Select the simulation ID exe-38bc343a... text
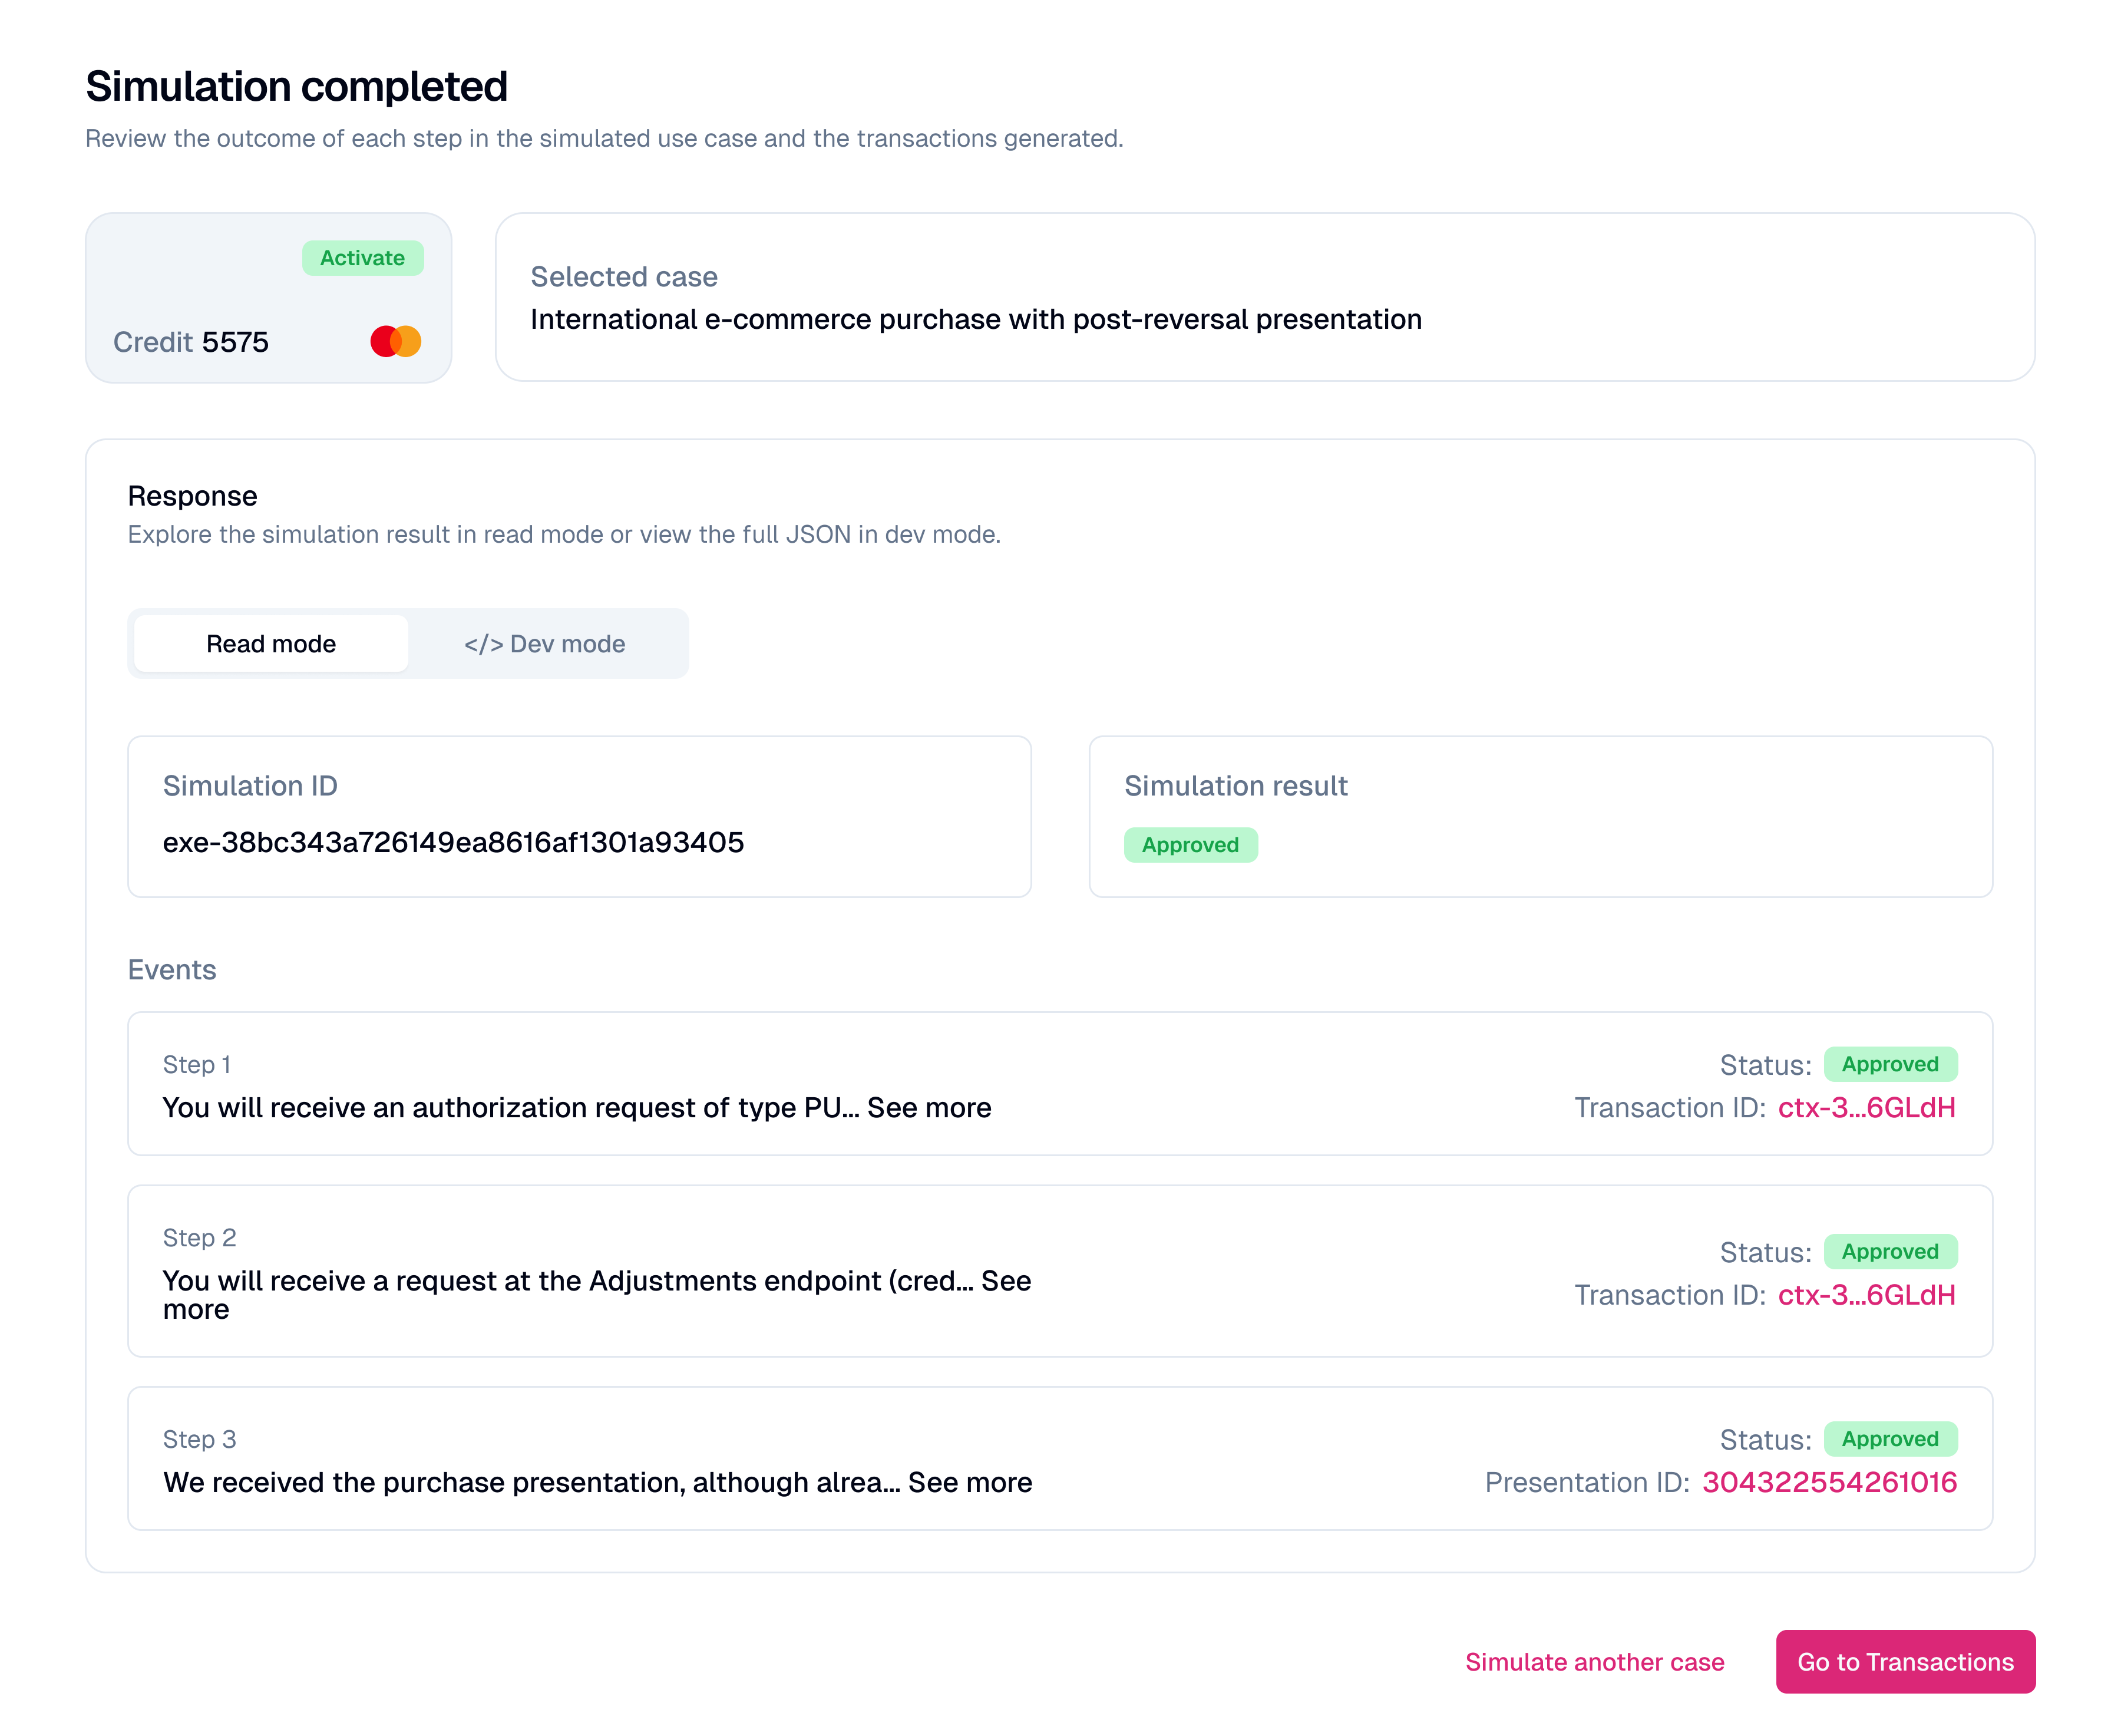The height and width of the screenshot is (1736, 2121). (453, 842)
